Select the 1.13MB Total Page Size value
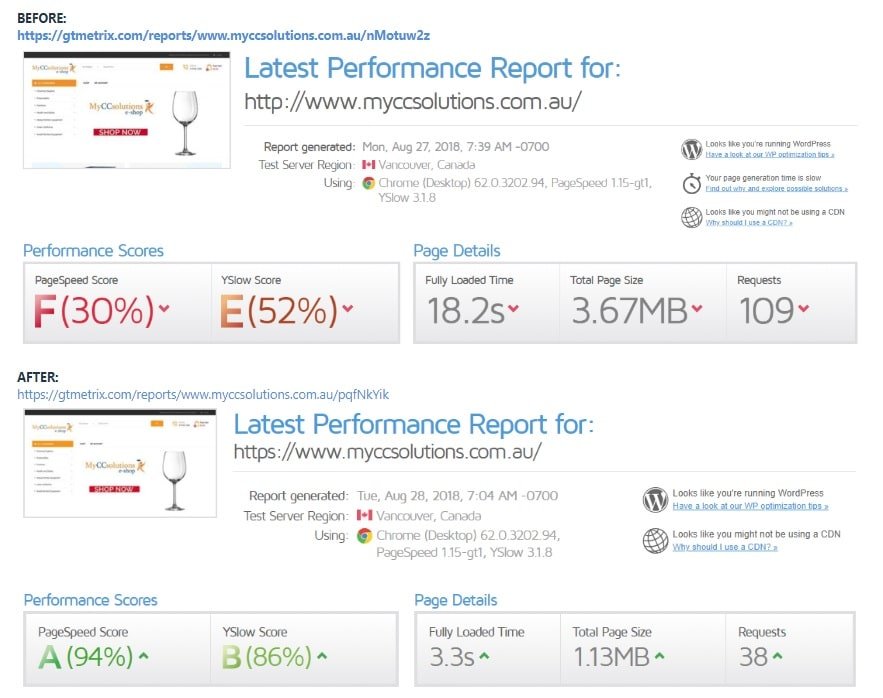The image size is (883, 698). 612,657
